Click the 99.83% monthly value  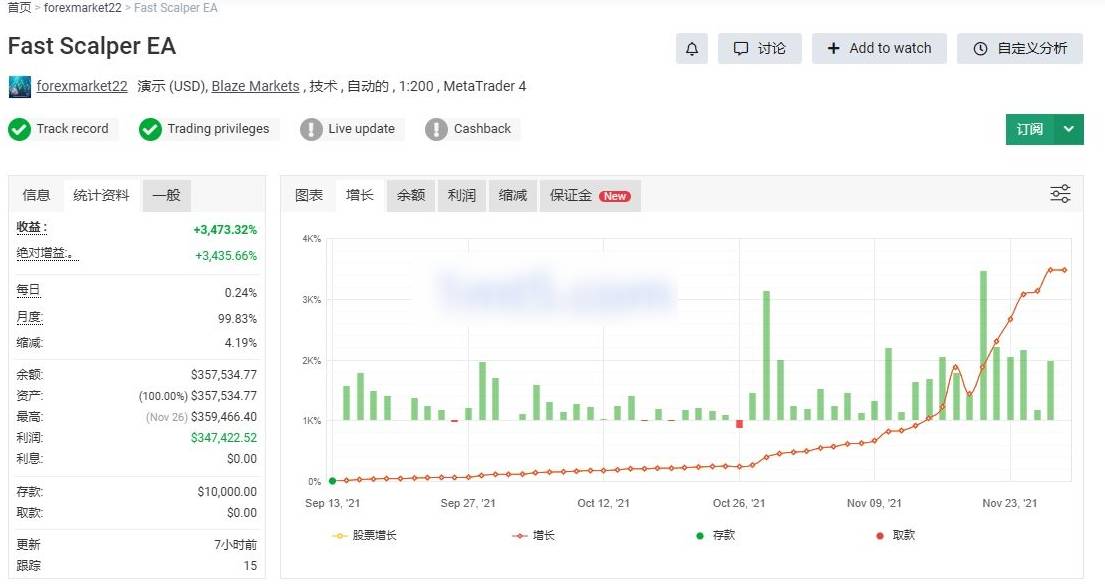tap(237, 318)
